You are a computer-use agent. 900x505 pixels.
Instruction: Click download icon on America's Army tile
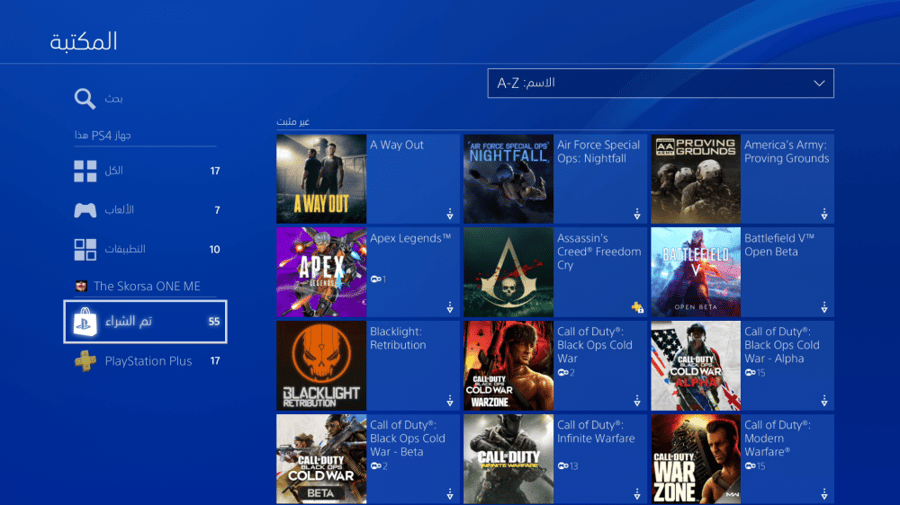[x=824, y=214]
